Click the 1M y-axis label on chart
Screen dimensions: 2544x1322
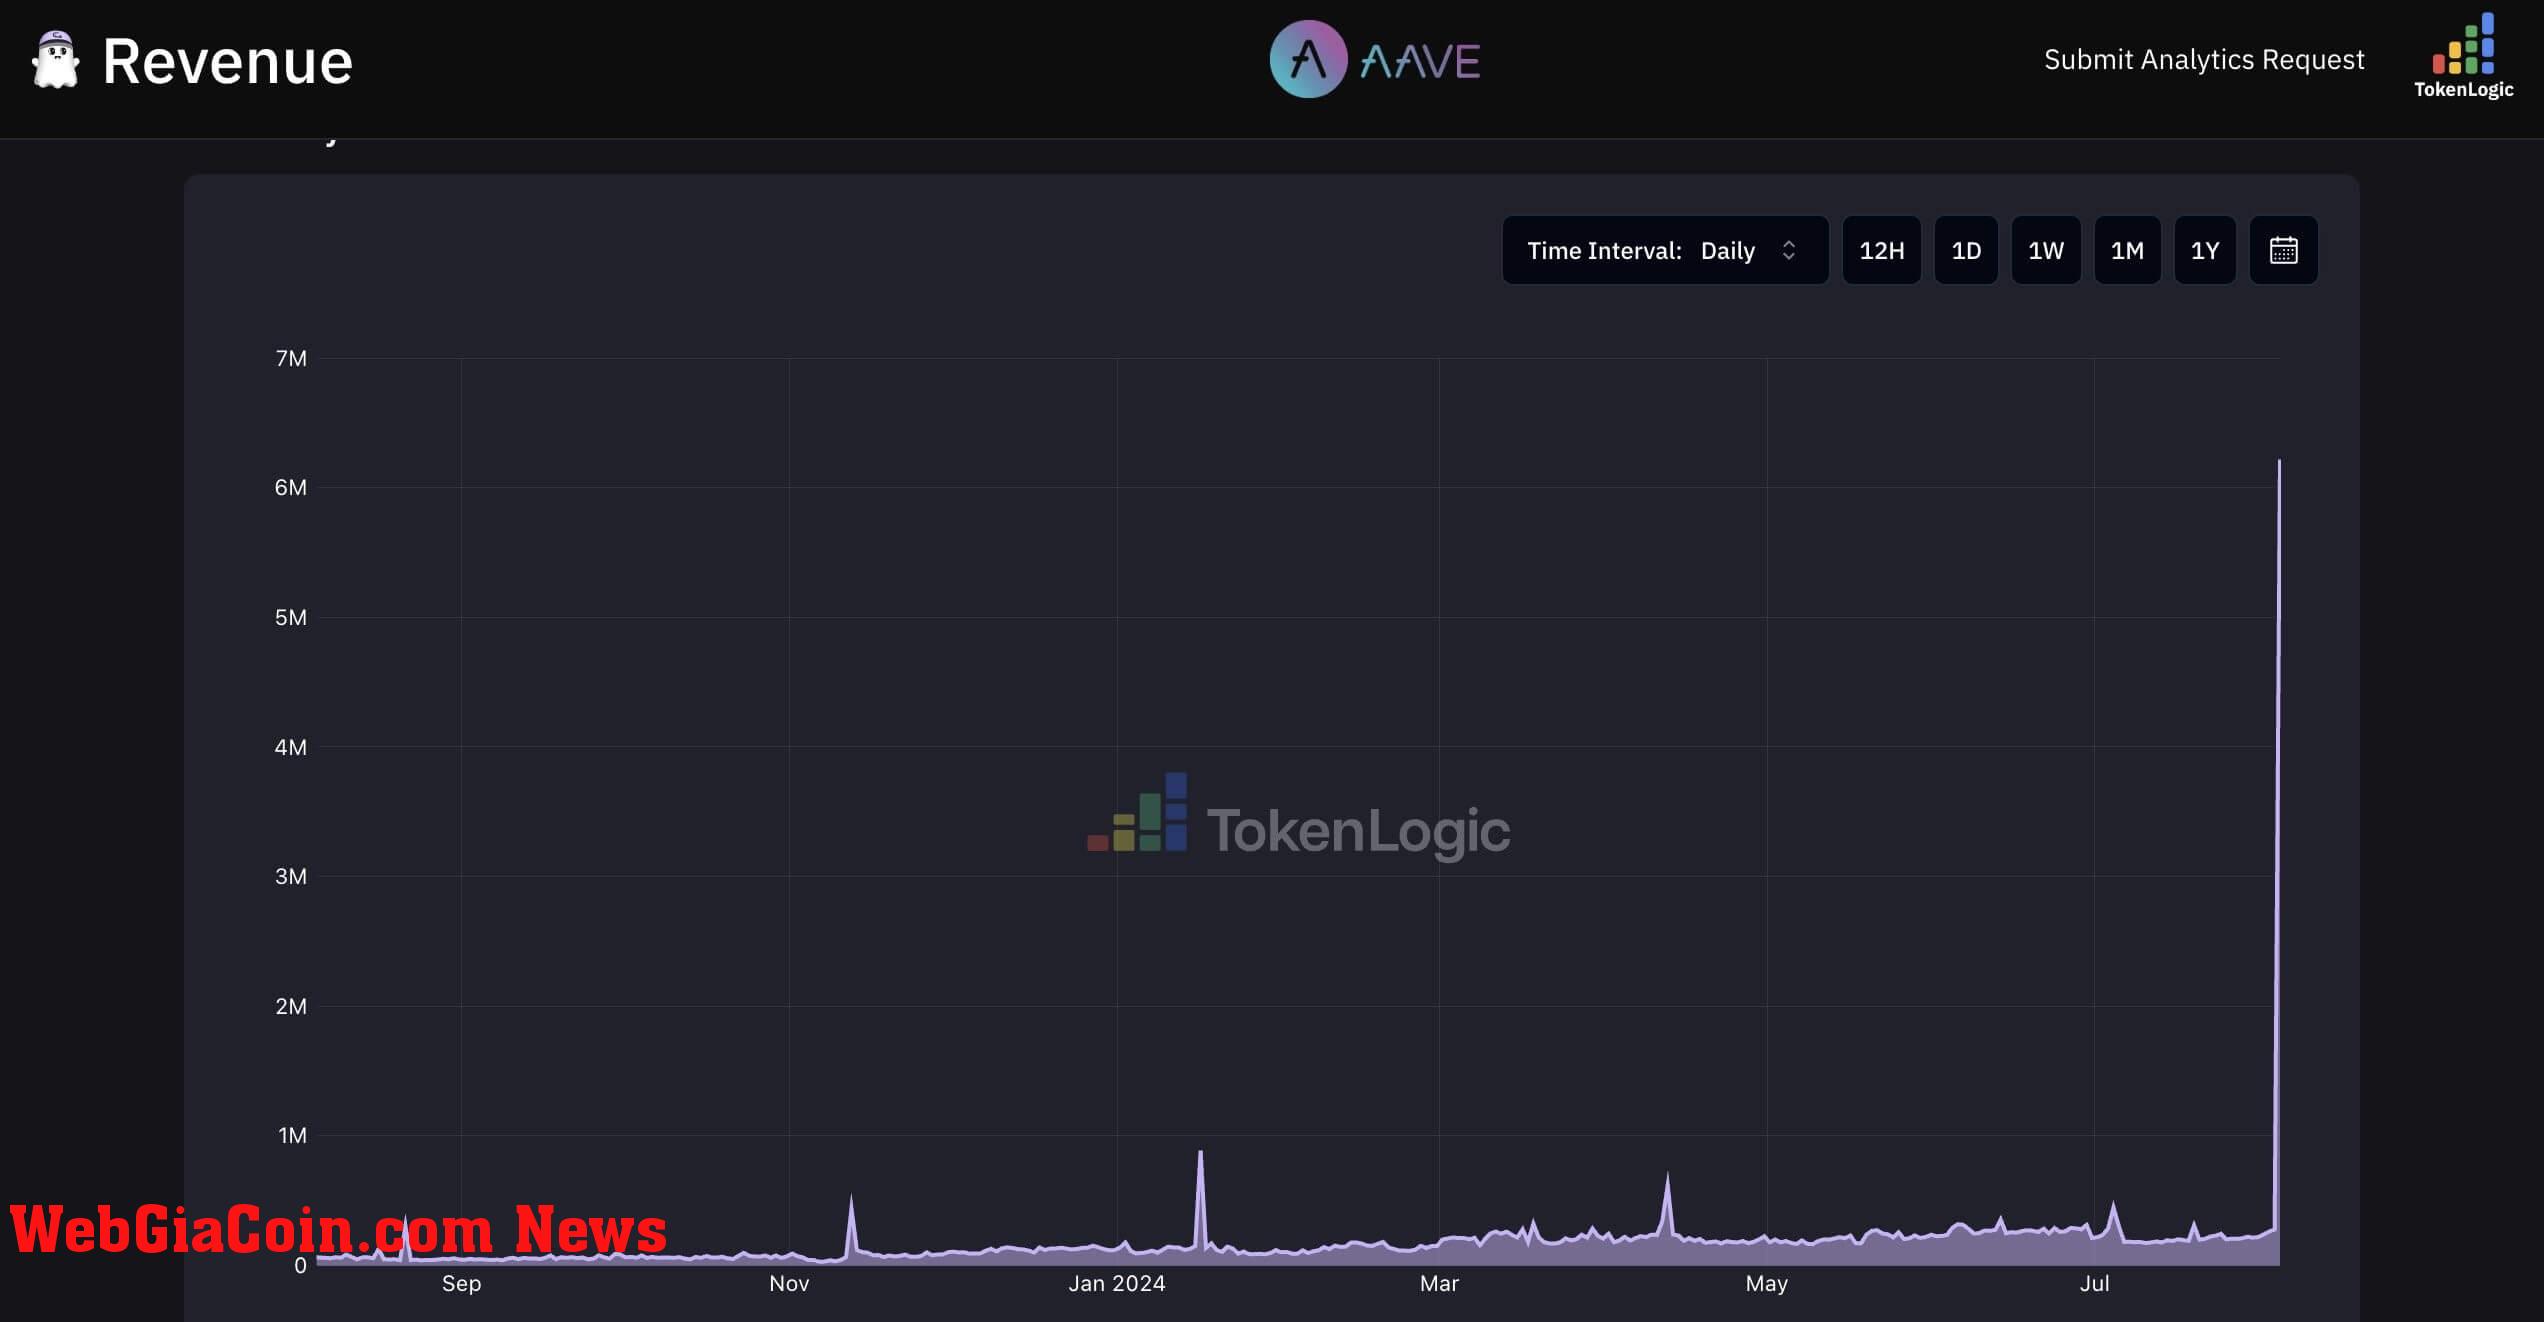(292, 1135)
